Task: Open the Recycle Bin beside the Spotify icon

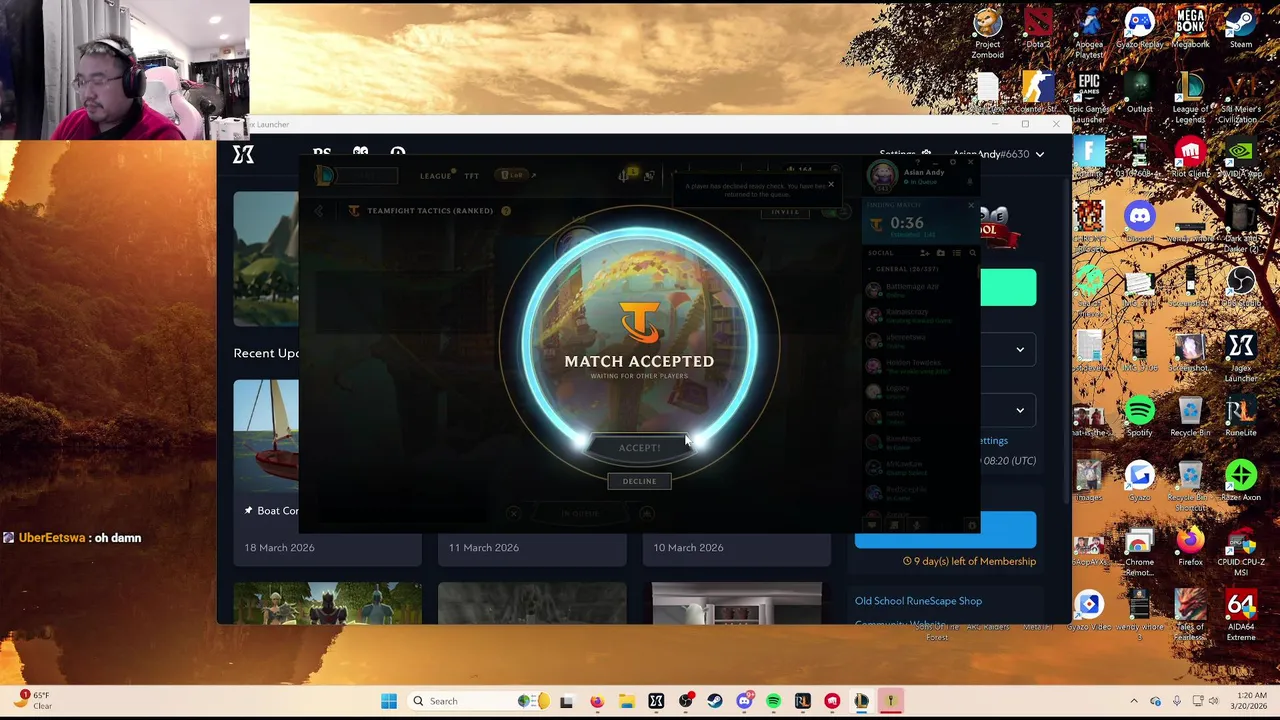Action: pyautogui.click(x=1190, y=416)
